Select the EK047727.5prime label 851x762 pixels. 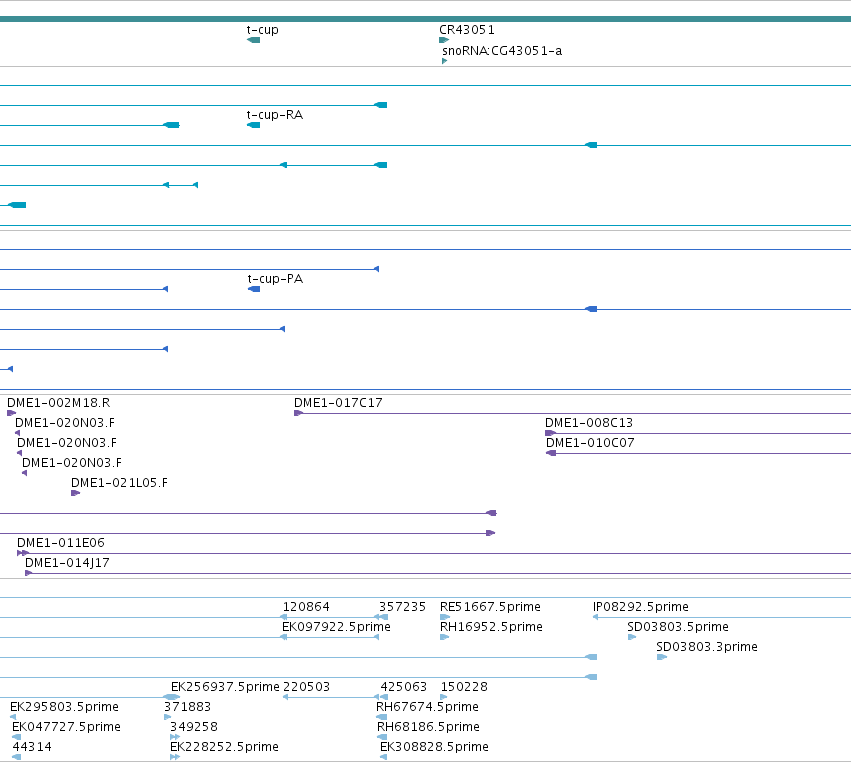pyautogui.click(x=66, y=727)
